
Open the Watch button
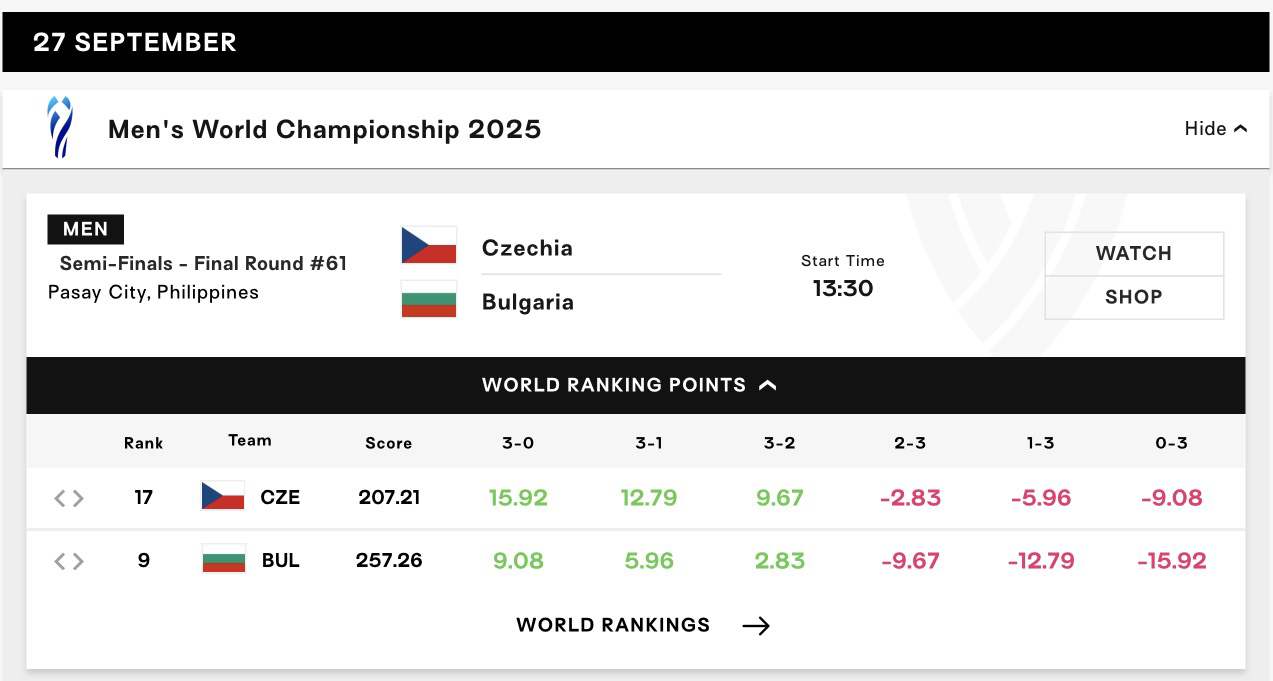tap(1134, 254)
